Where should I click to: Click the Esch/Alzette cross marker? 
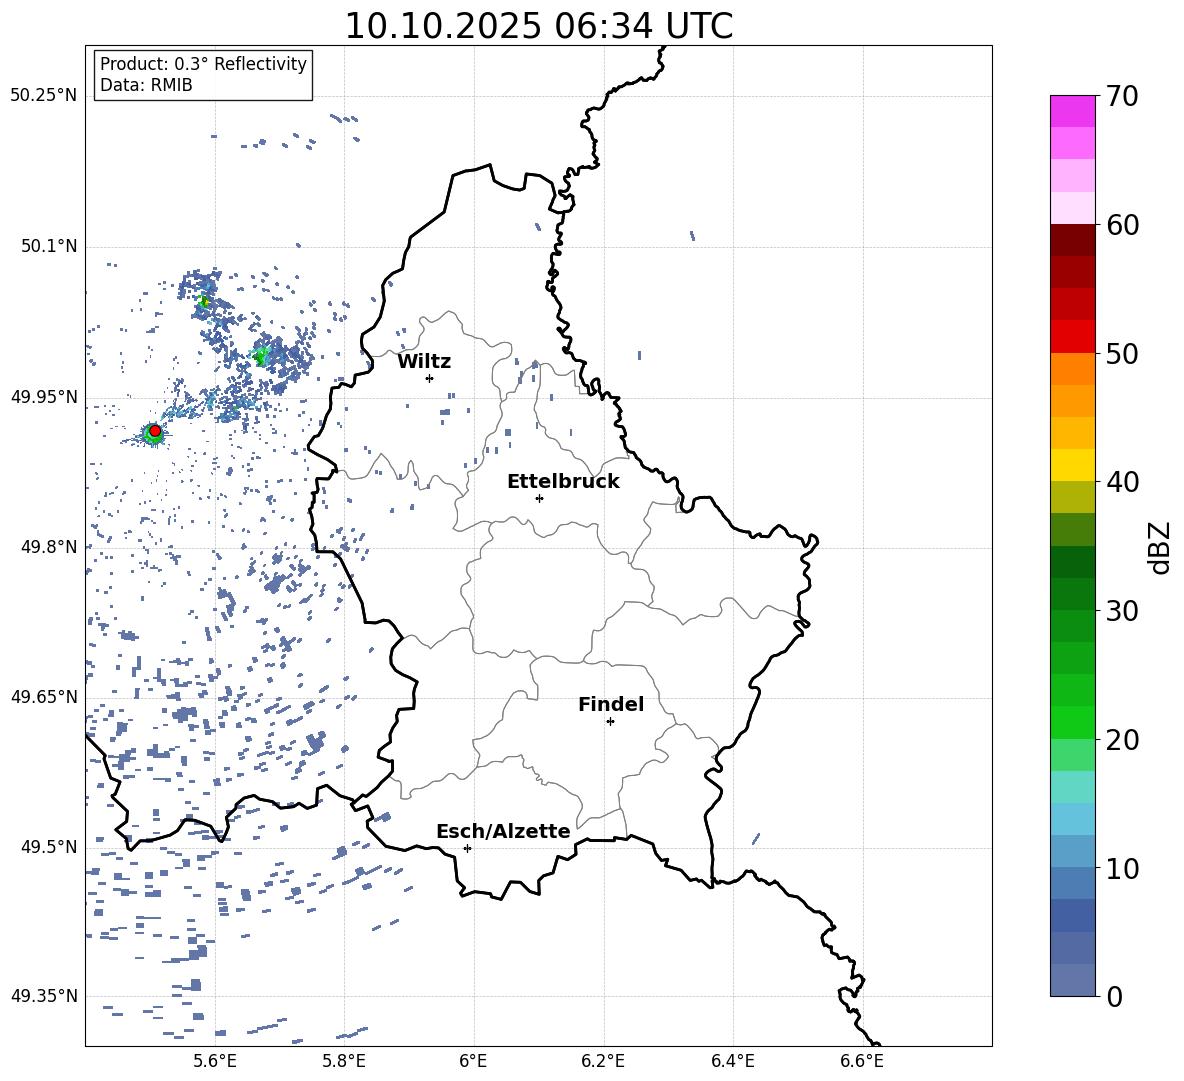467,848
